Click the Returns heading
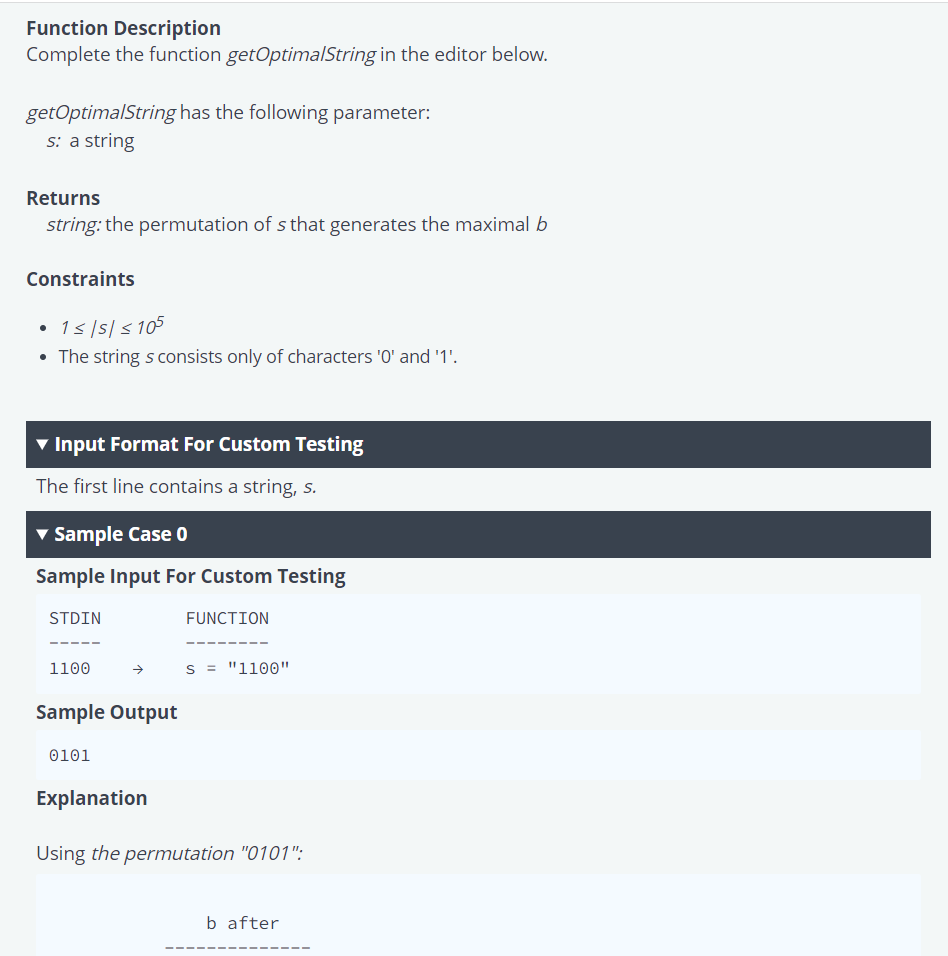This screenshot has height=956, width=948. click(63, 198)
